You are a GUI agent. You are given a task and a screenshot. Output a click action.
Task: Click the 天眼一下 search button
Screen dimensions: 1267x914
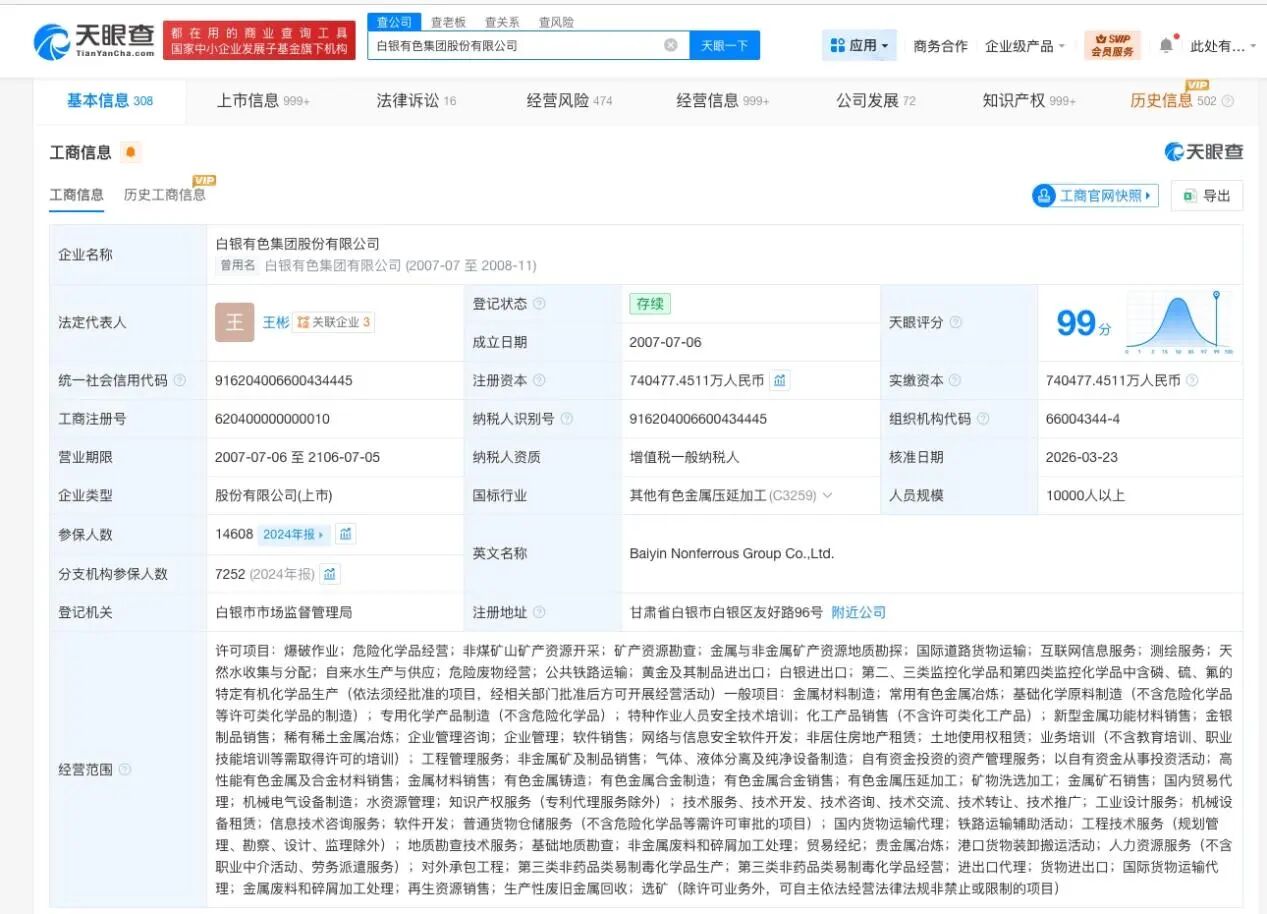(x=725, y=45)
